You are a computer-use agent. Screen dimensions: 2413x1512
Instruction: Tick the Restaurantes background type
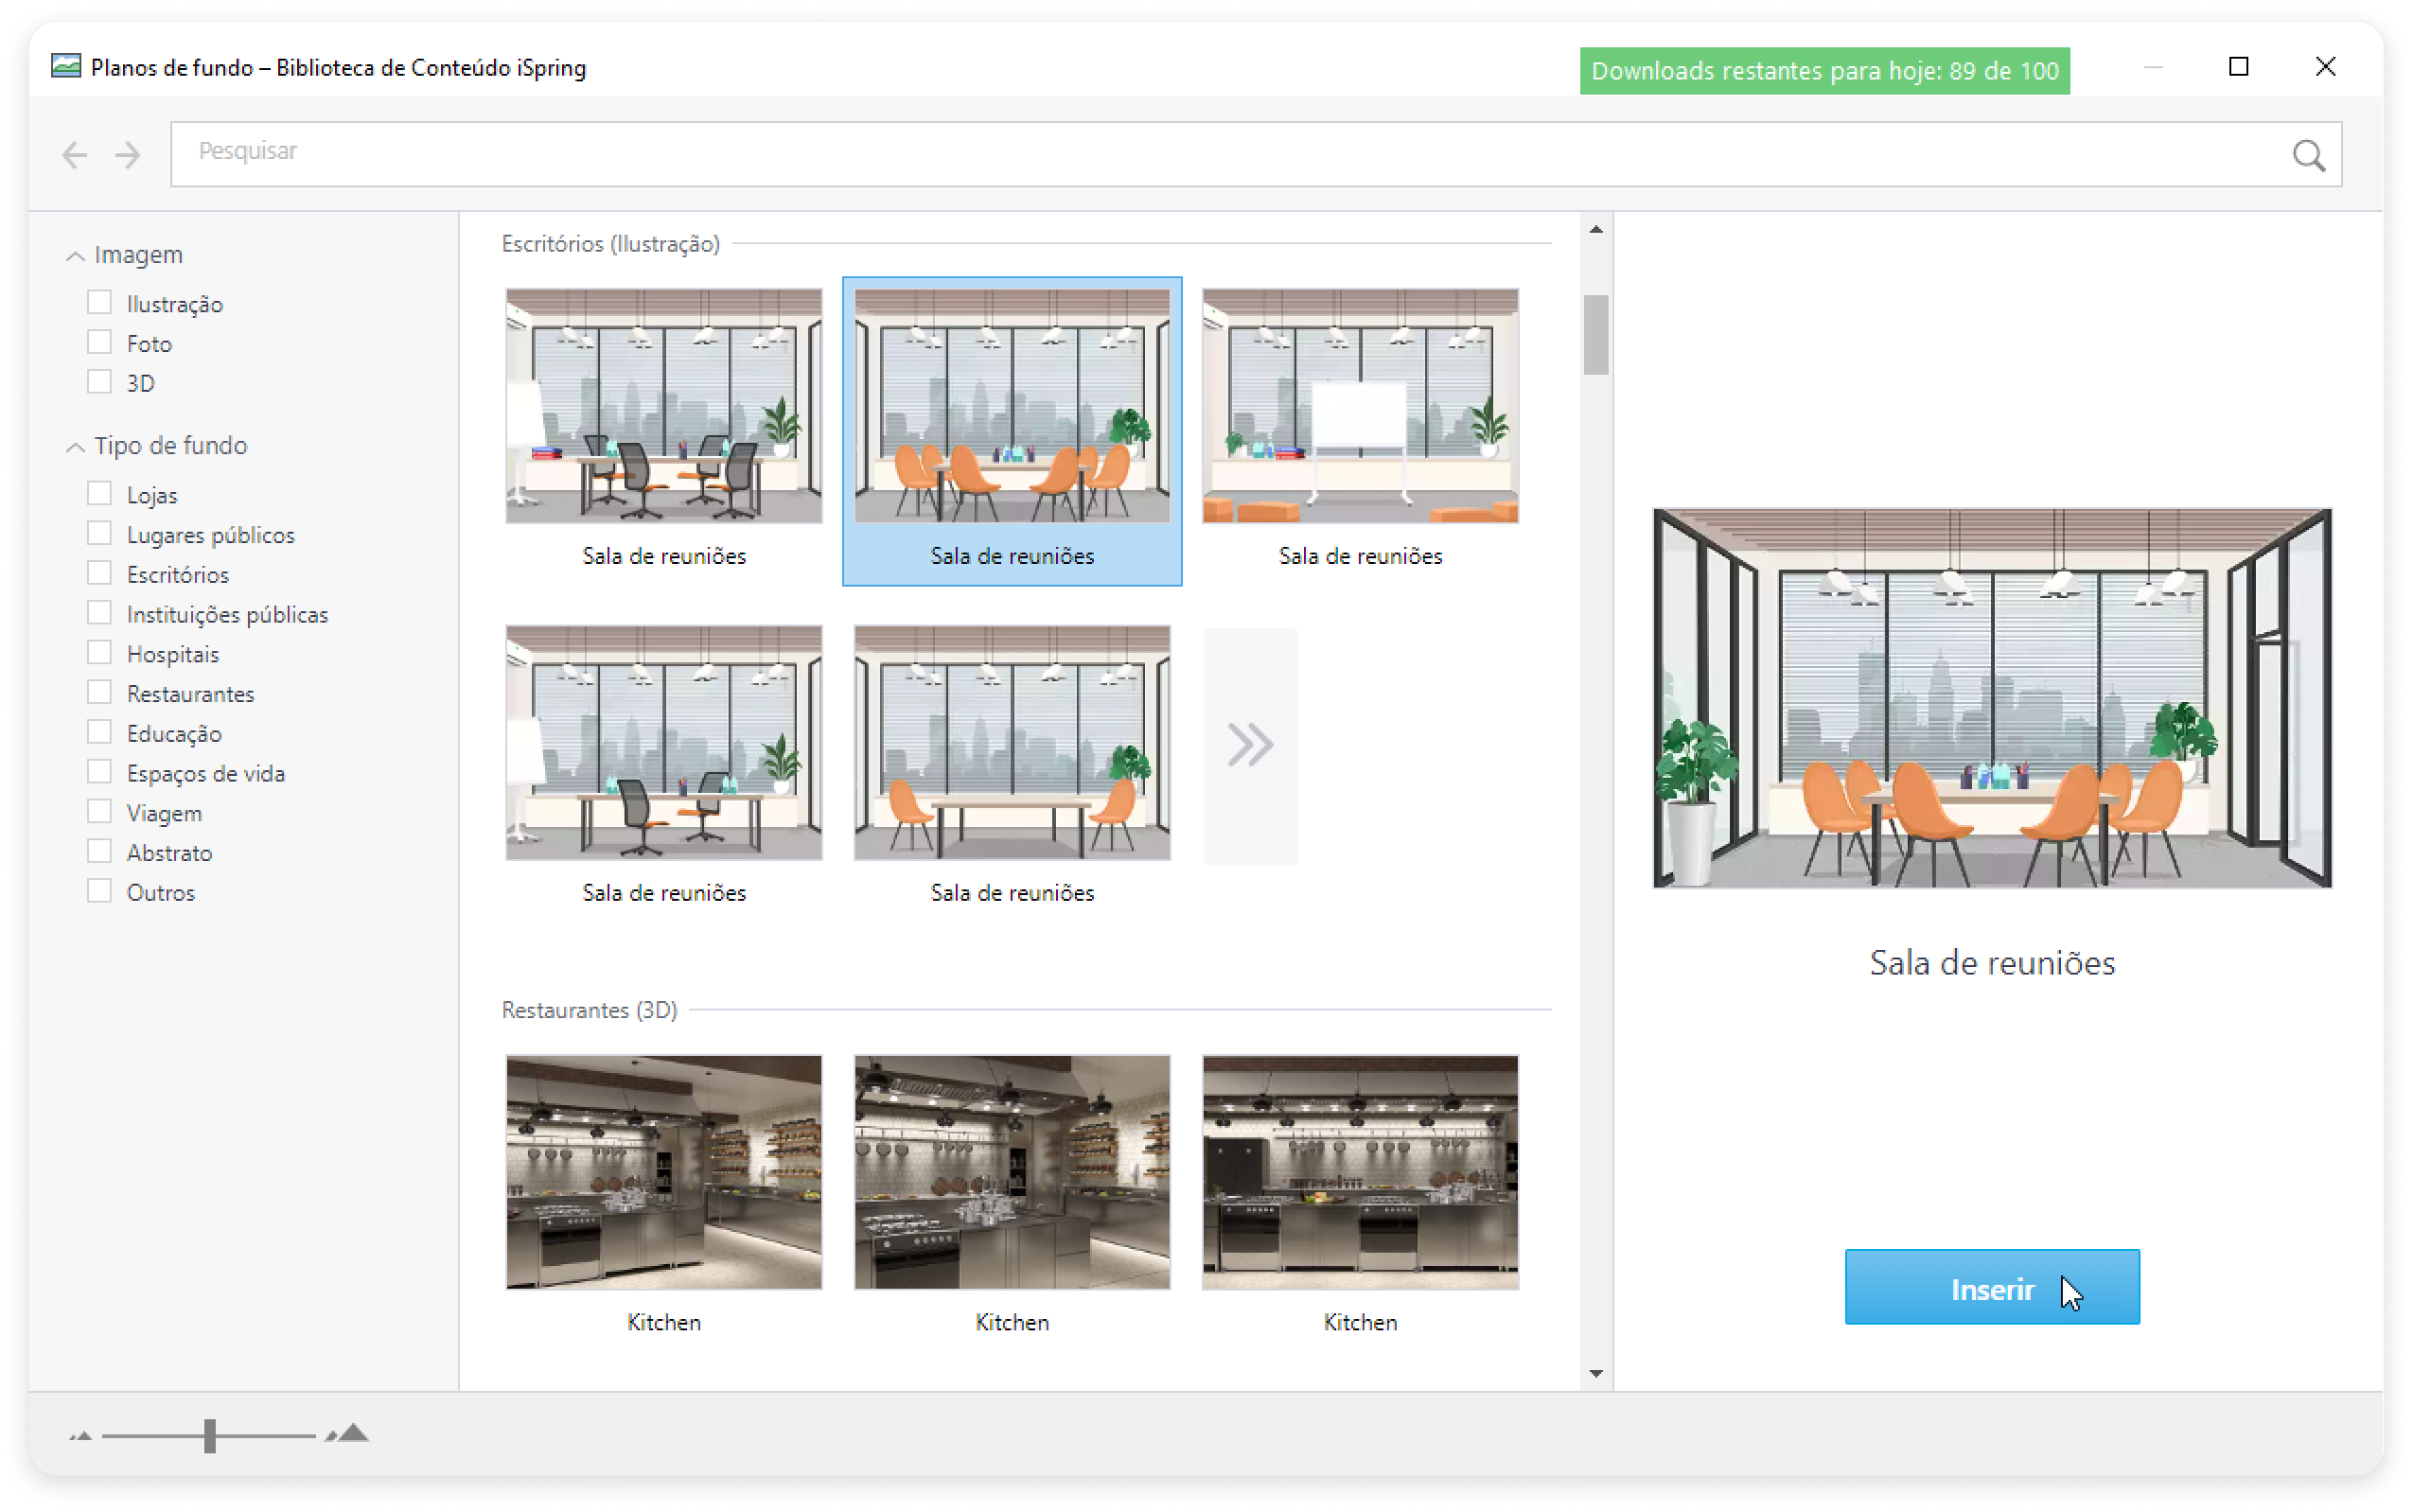point(99,693)
